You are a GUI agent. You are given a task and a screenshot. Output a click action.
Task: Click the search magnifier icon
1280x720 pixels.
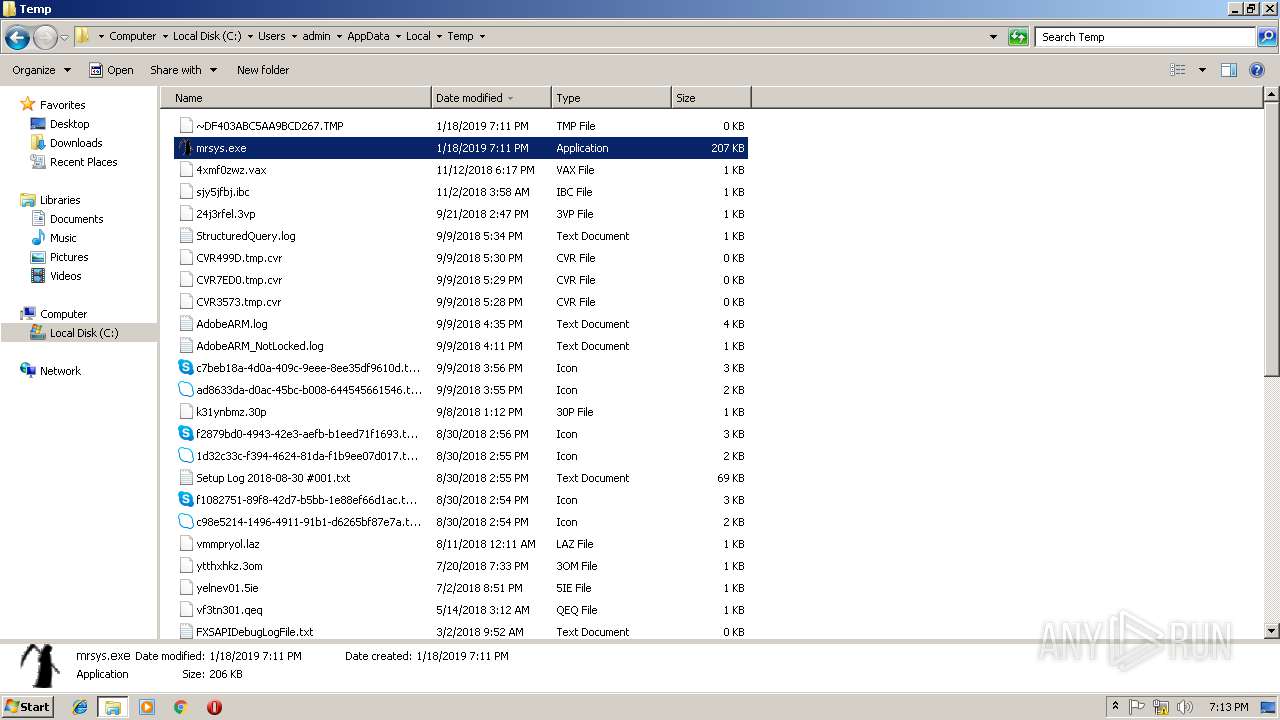click(1266, 37)
